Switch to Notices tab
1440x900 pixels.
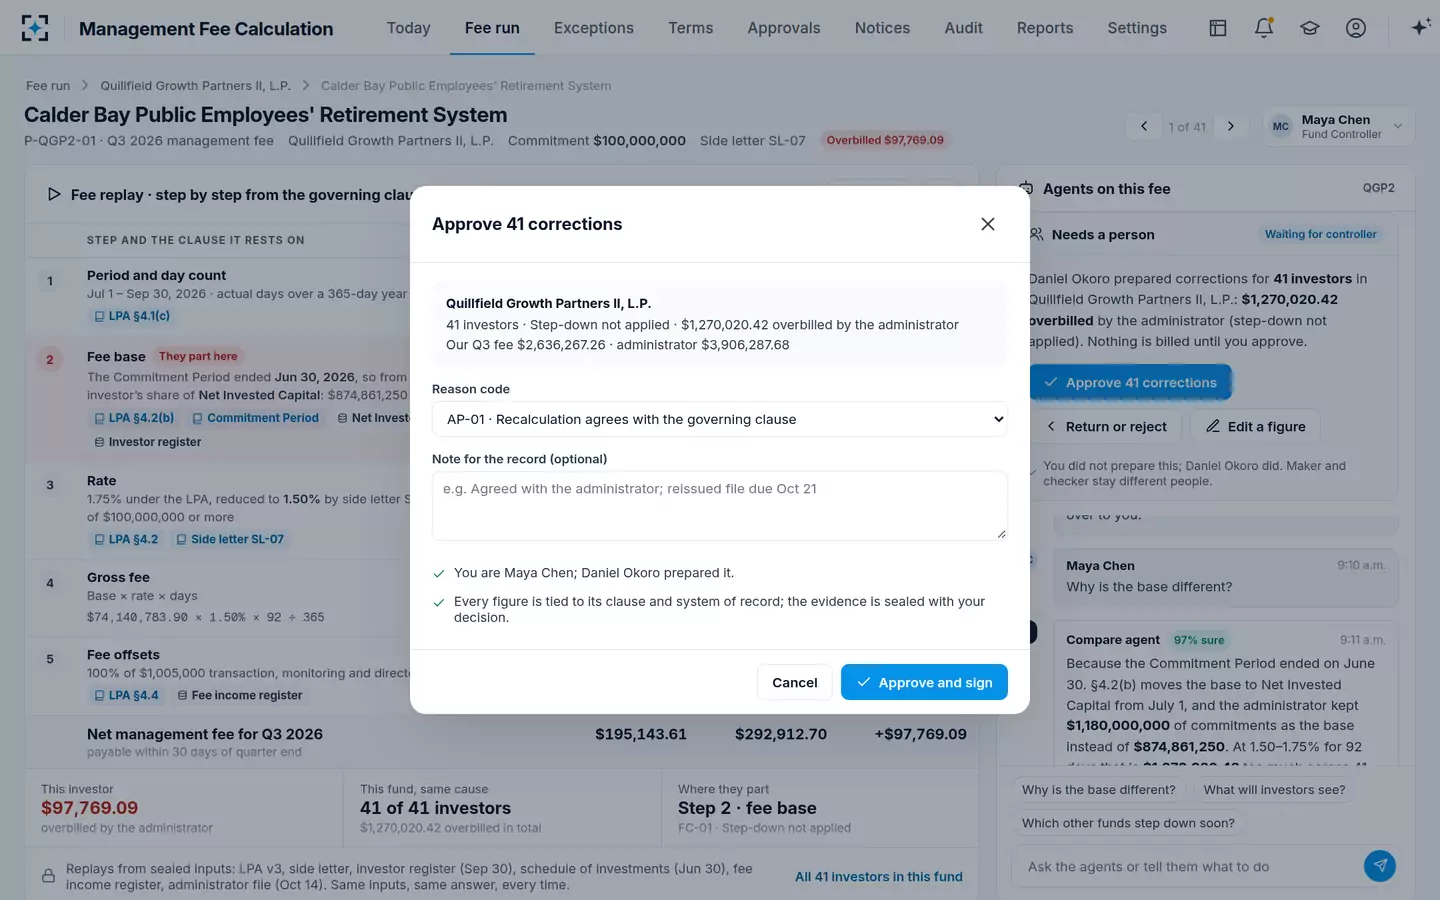tap(882, 28)
